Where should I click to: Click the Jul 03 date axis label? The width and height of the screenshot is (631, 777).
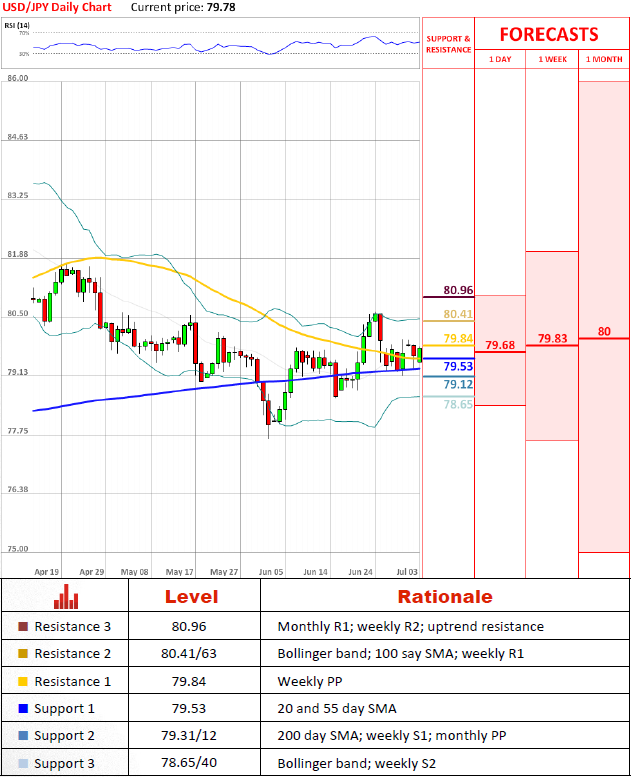407,571
